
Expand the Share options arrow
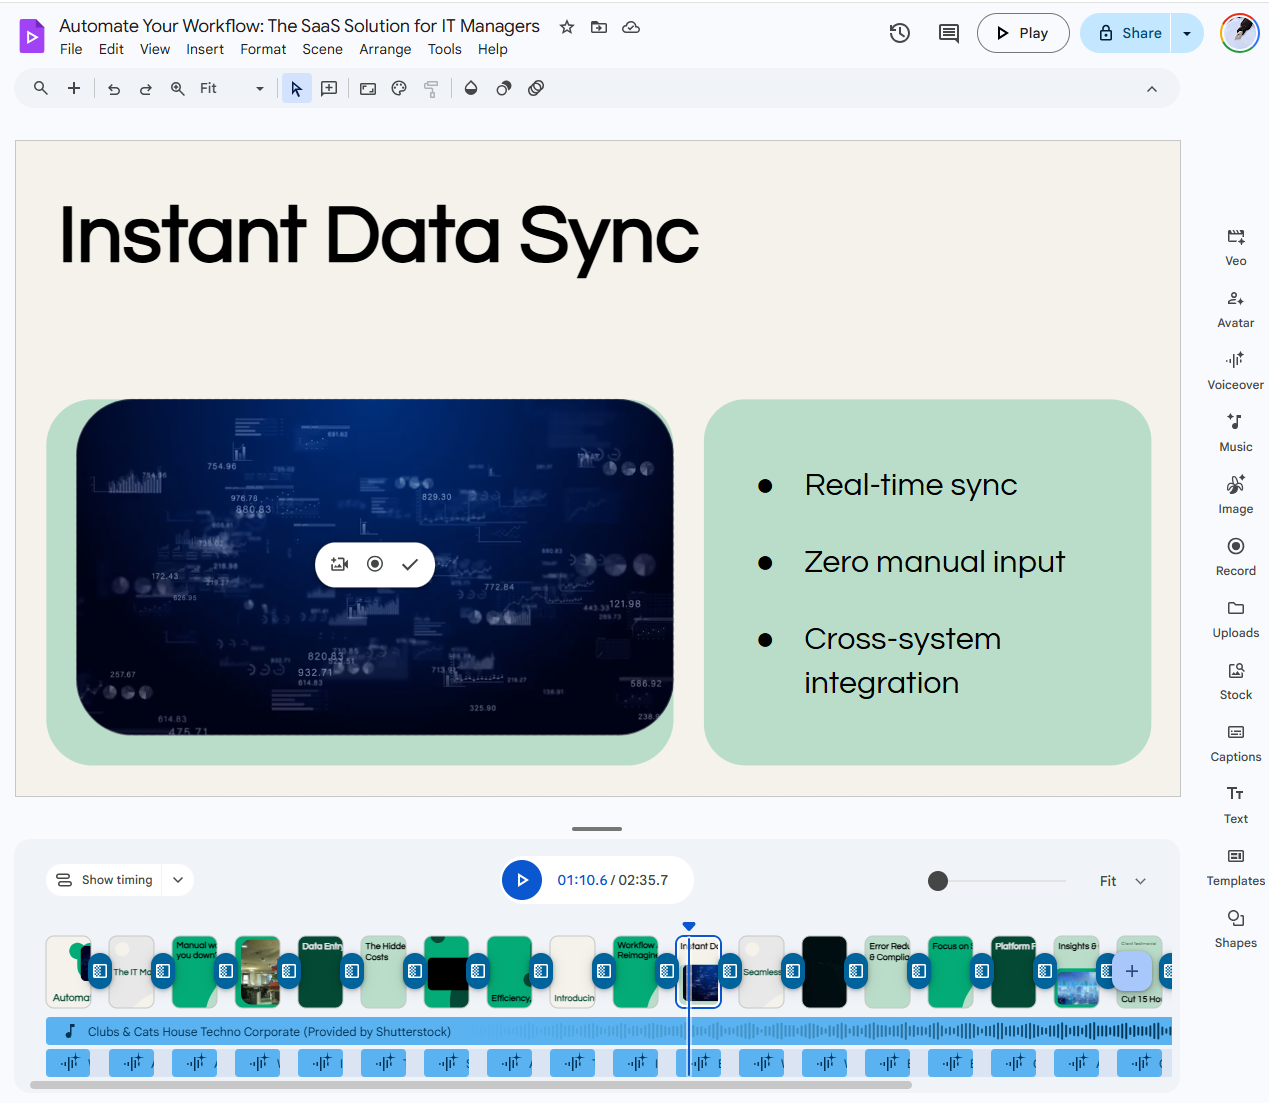click(1187, 33)
